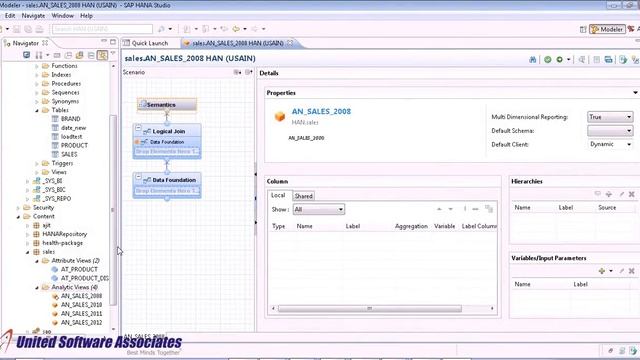The width and height of the screenshot is (640, 360).
Task: Click the Navigator collapse all icon
Action: click(x=91, y=55)
